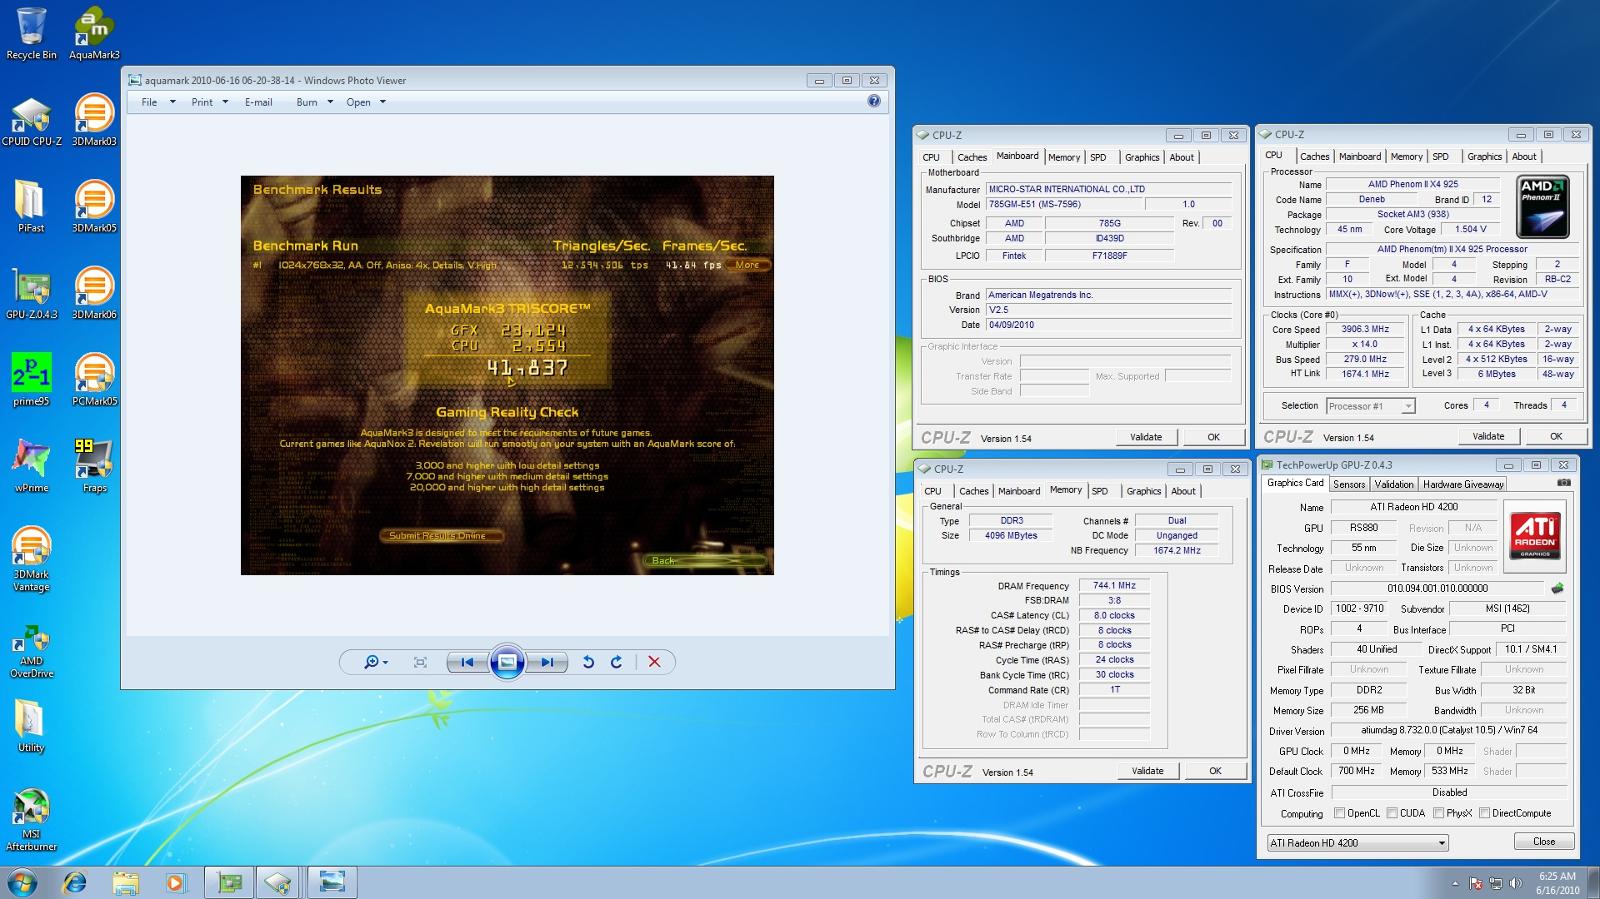The image size is (1600, 899).
Task: Click GPU-Z camera screenshot icon
Action: pyautogui.click(x=1564, y=483)
